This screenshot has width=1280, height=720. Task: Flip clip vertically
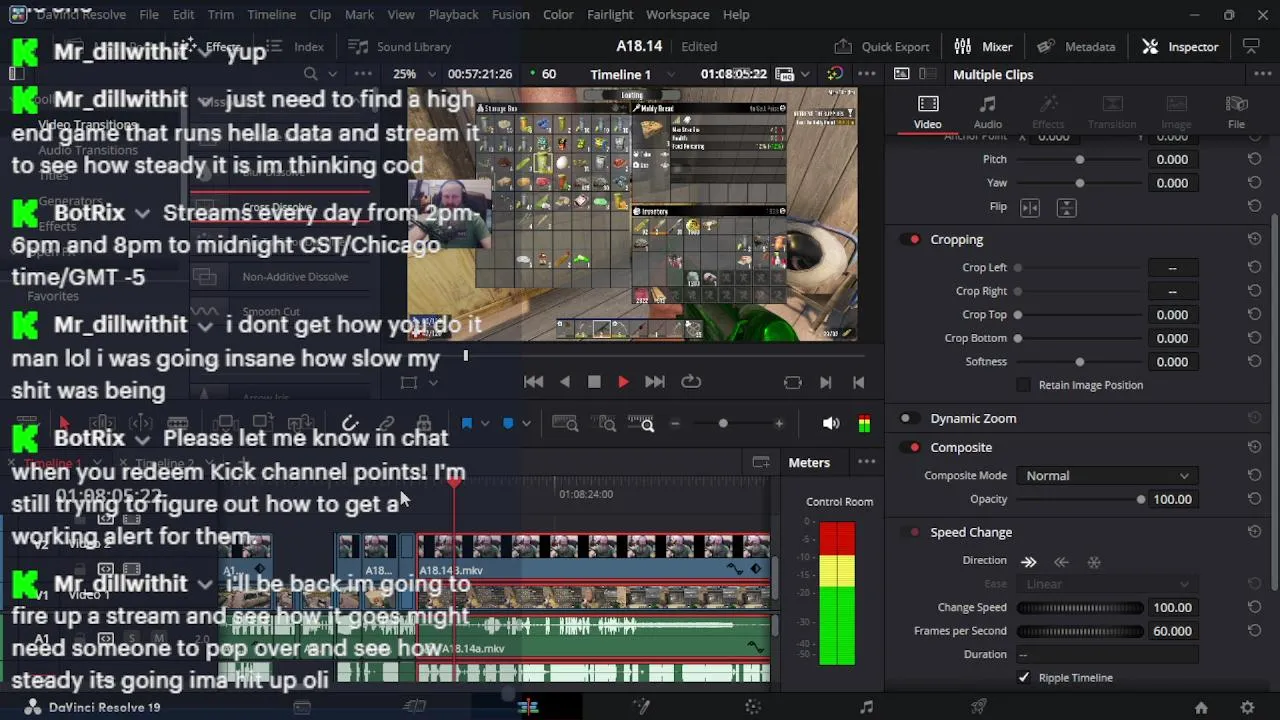(1066, 208)
